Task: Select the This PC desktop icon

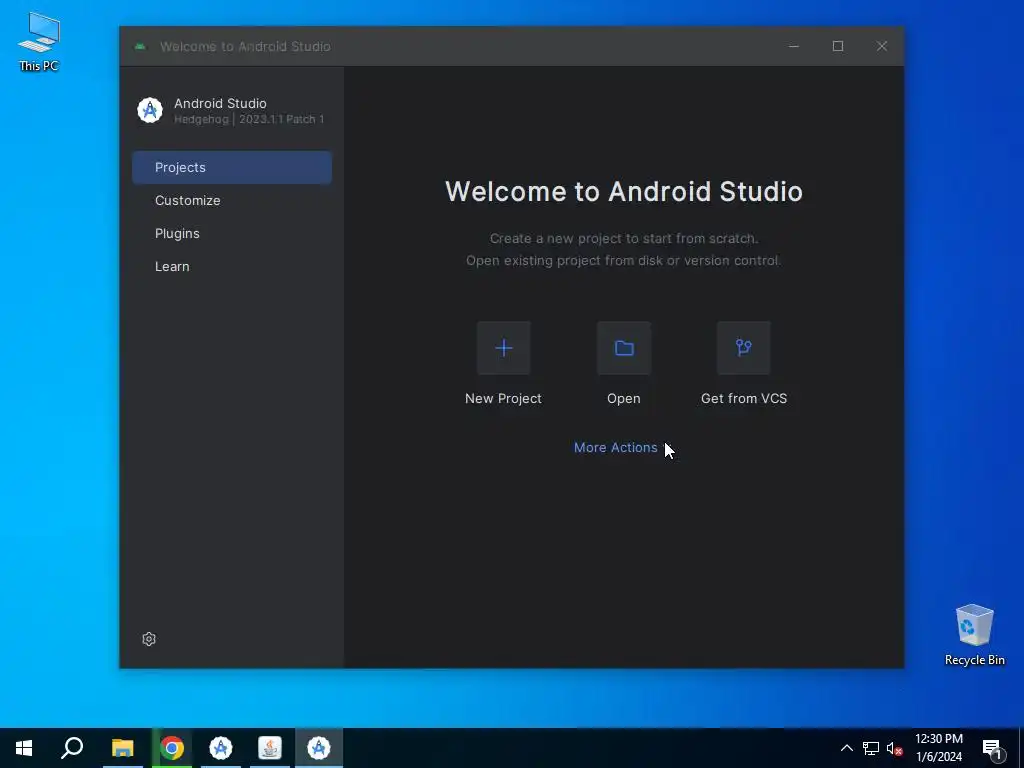Action: 39,41
